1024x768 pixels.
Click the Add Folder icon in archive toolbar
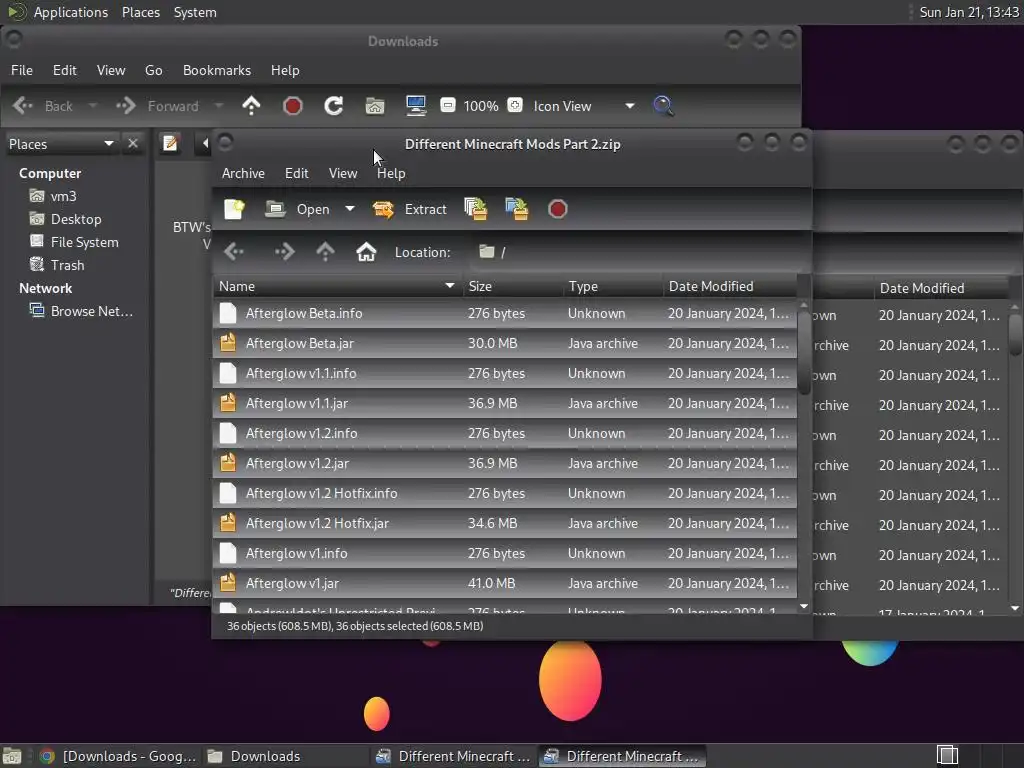(517, 209)
